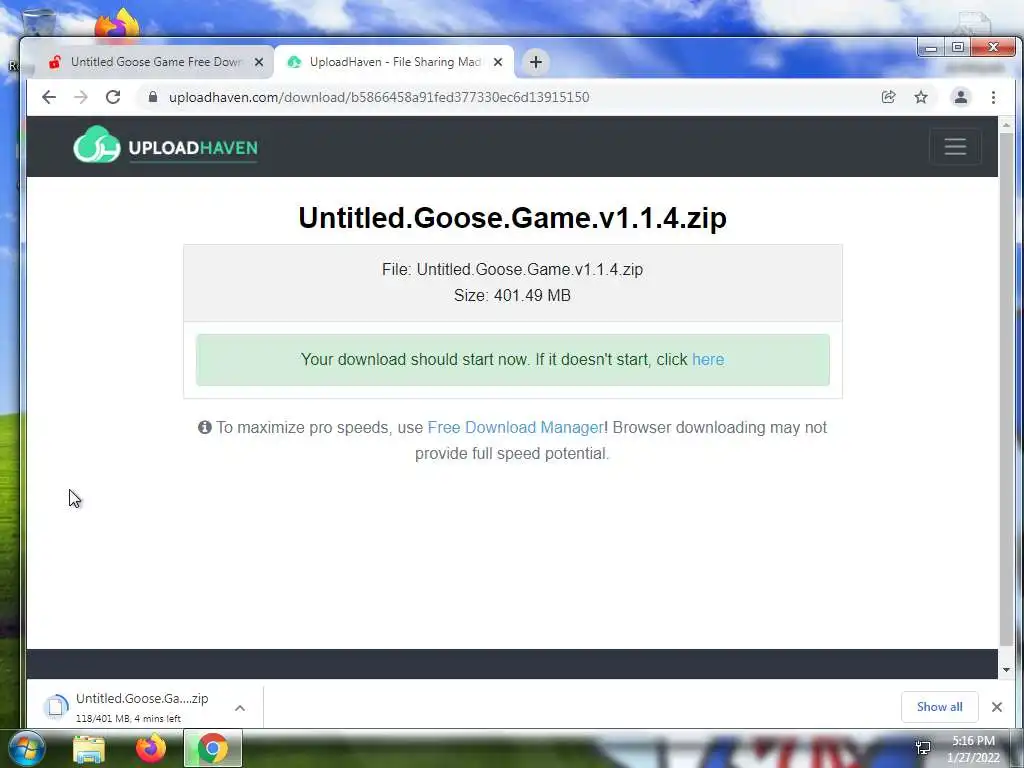
Task: Minimize the Chrome window
Action: click(931, 48)
